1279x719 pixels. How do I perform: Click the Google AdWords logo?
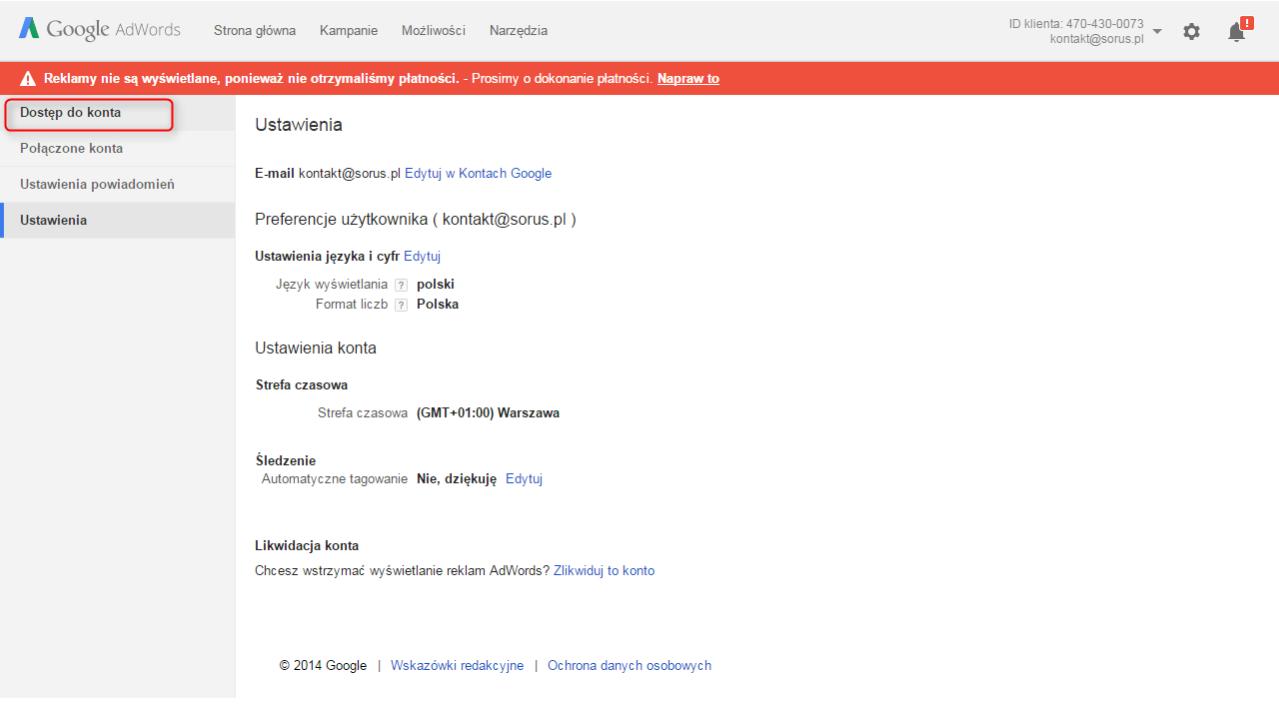(x=98, y=30)
